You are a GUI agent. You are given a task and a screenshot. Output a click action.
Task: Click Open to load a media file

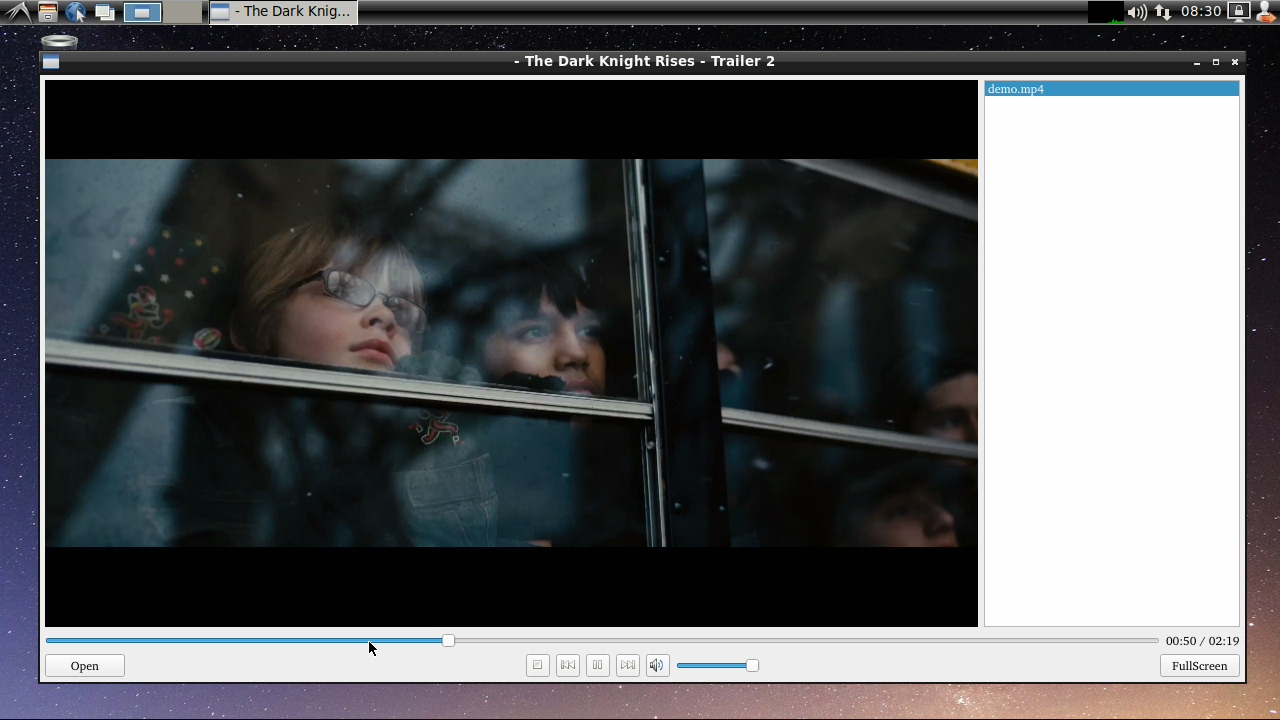tap(85, 666)
